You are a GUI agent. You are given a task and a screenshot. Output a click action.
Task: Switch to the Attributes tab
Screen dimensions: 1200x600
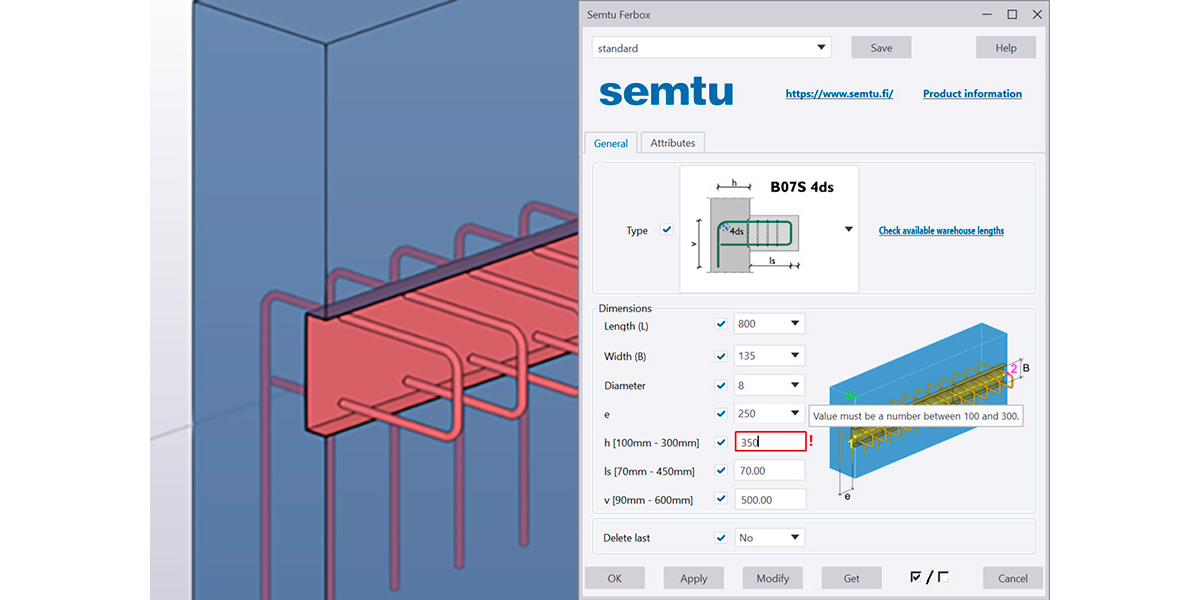[x=673, y=143]
